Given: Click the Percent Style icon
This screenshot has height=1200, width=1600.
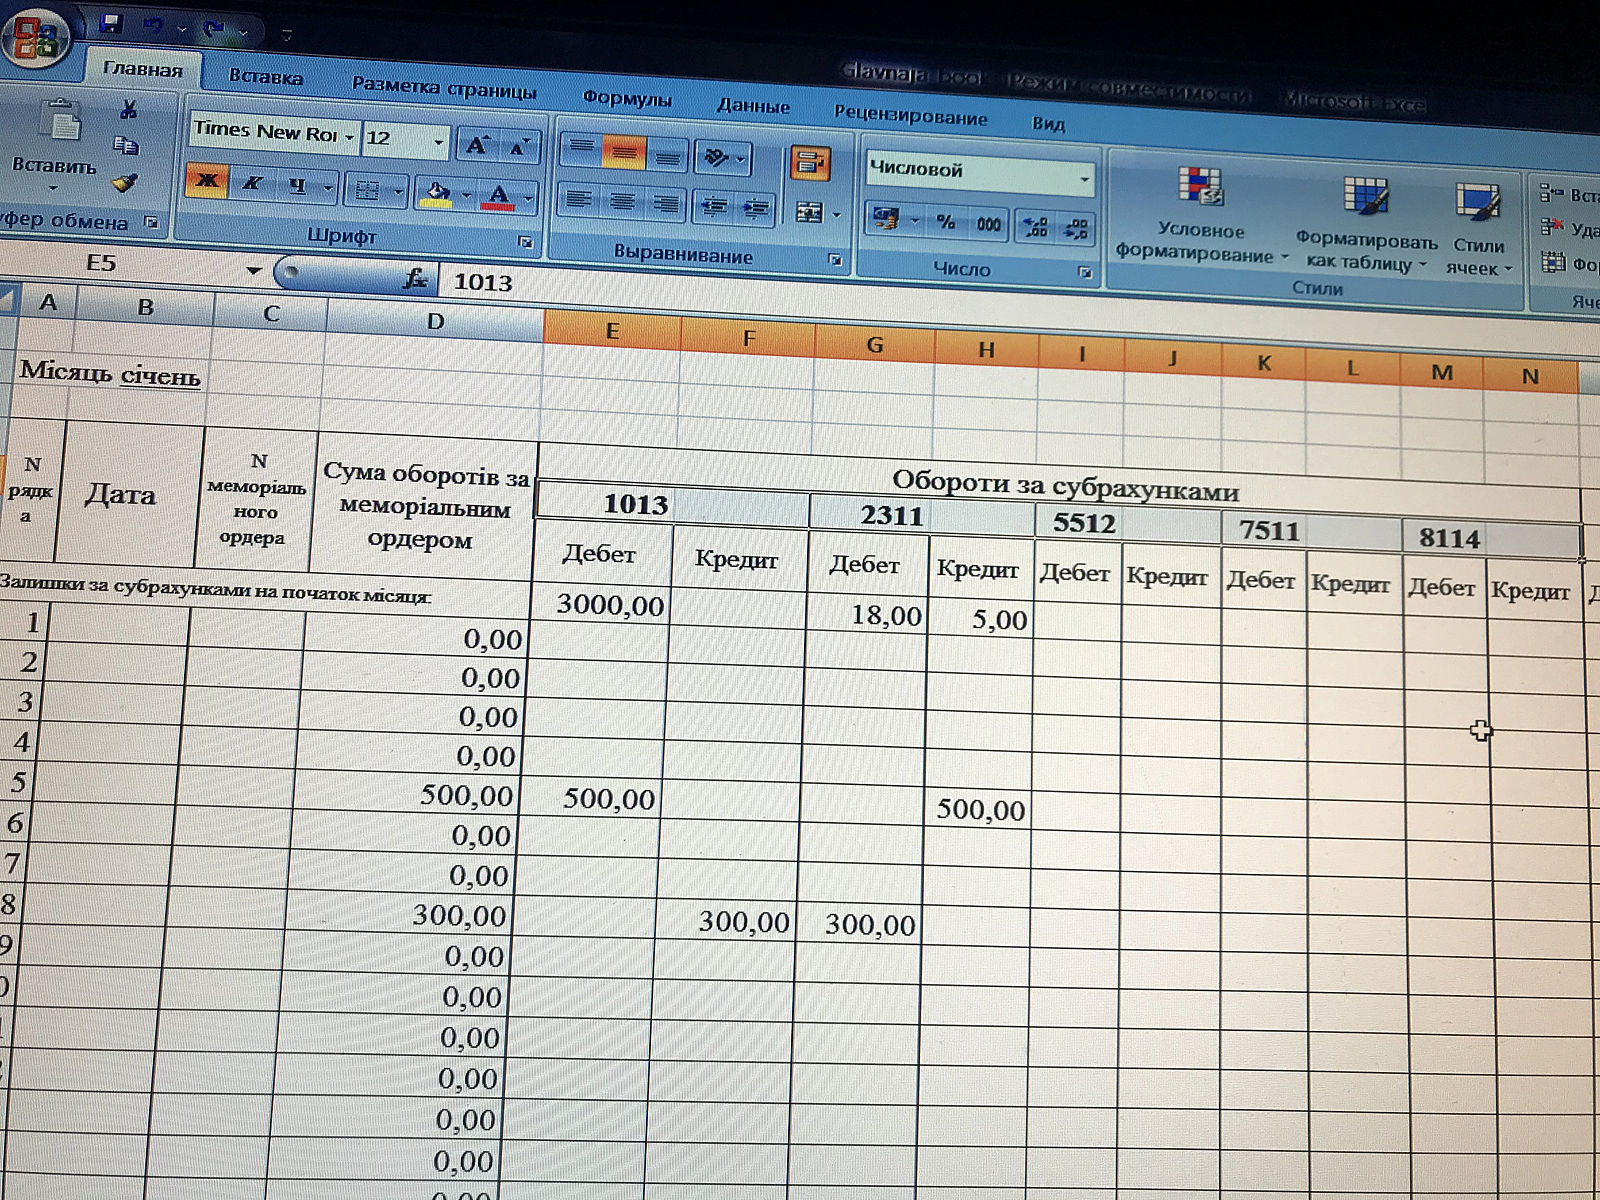Looking at the screenshot, I should (x=945, y=222).
